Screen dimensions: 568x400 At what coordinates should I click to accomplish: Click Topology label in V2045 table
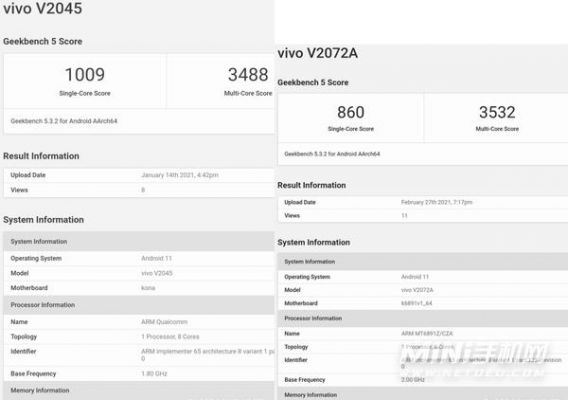[24, 337]
